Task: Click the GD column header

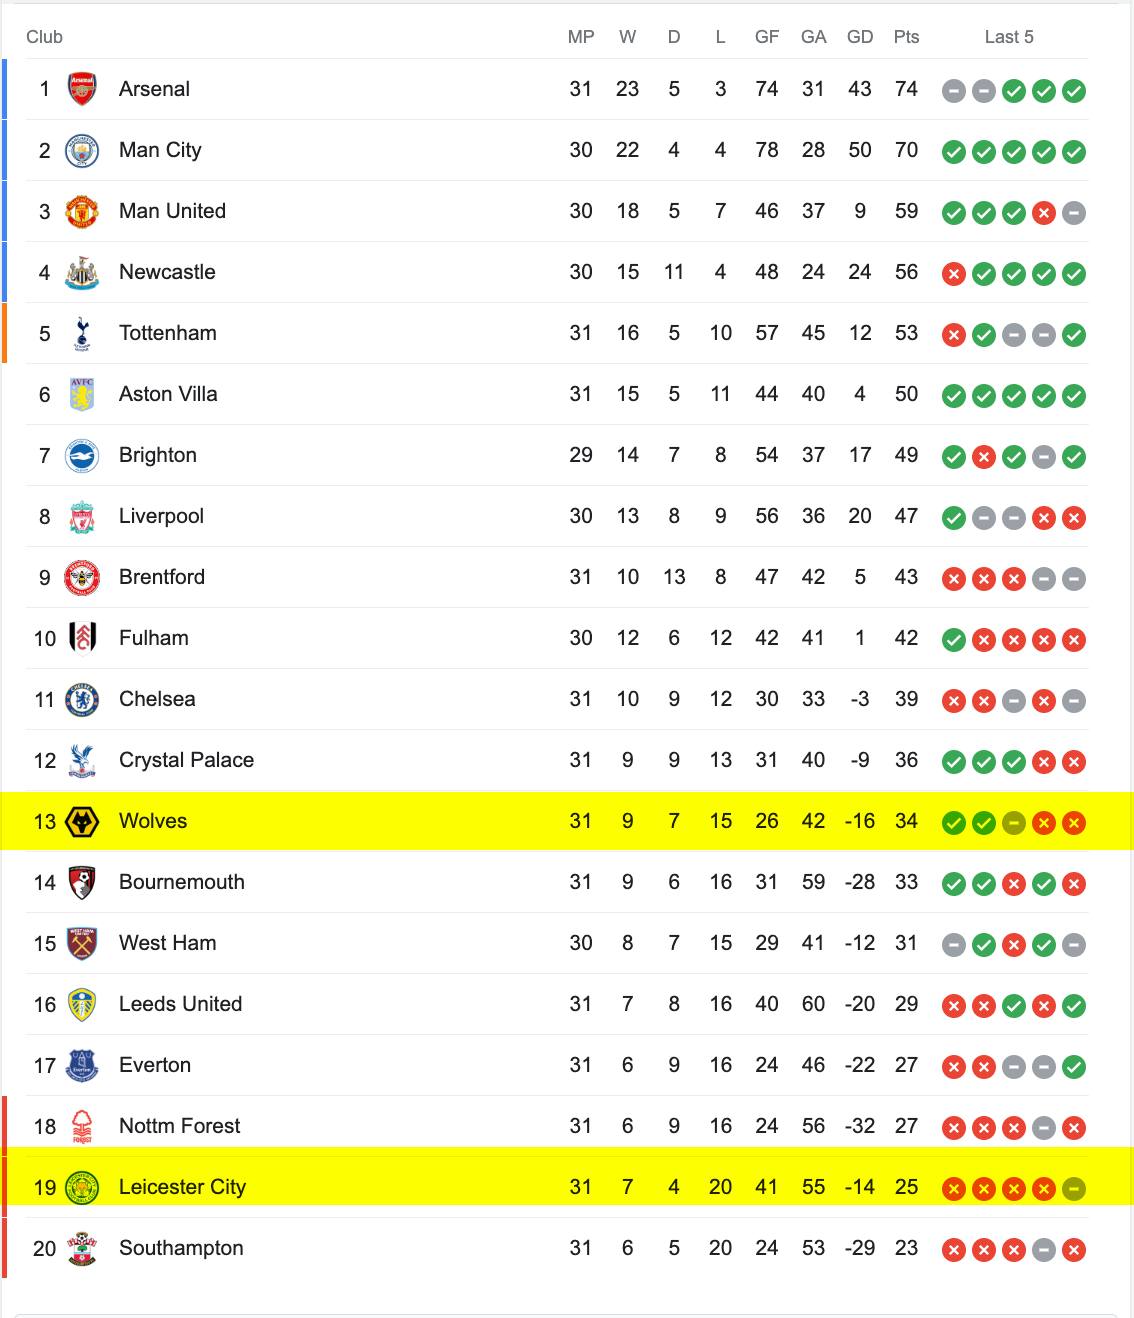Action: click(860, 37)
